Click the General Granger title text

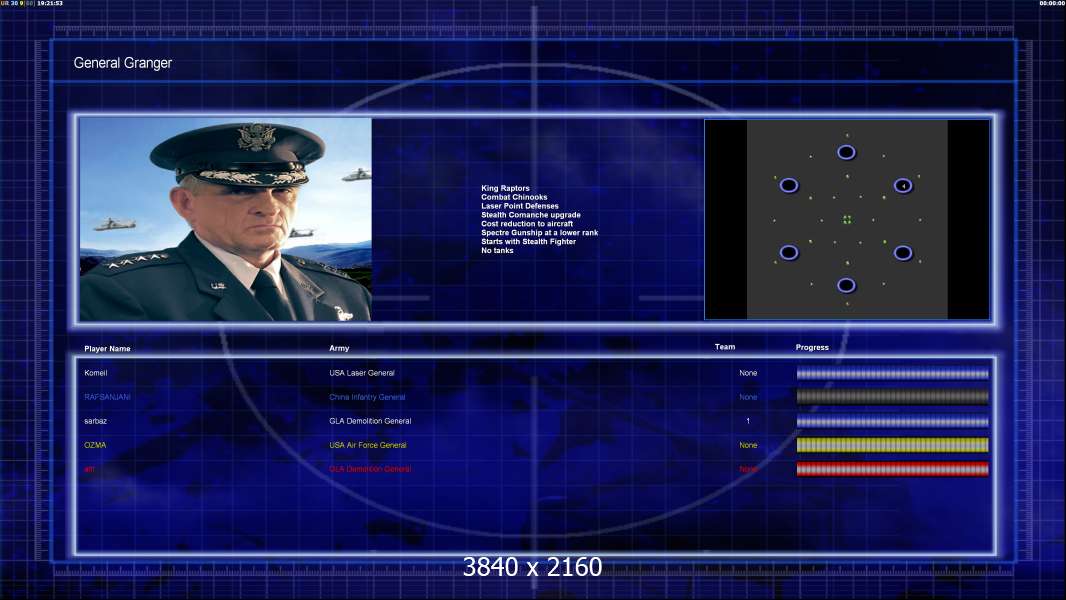122,63
